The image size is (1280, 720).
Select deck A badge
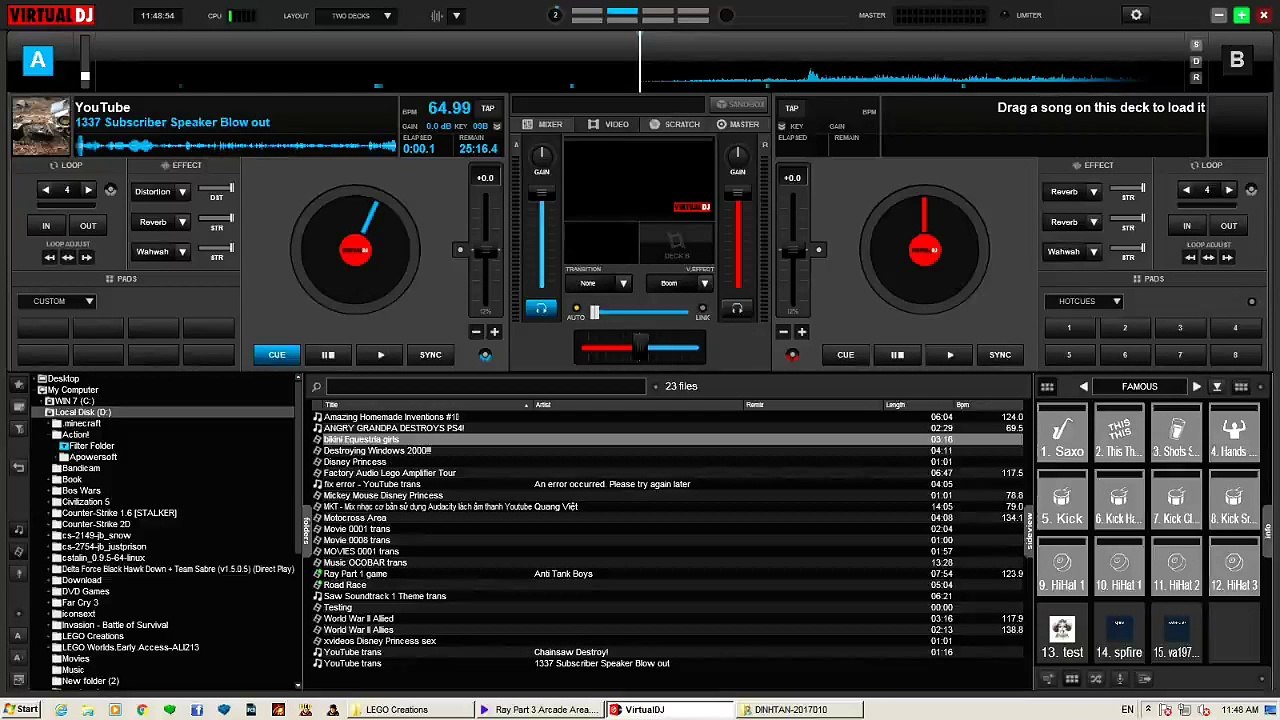(x=38, y=60)
